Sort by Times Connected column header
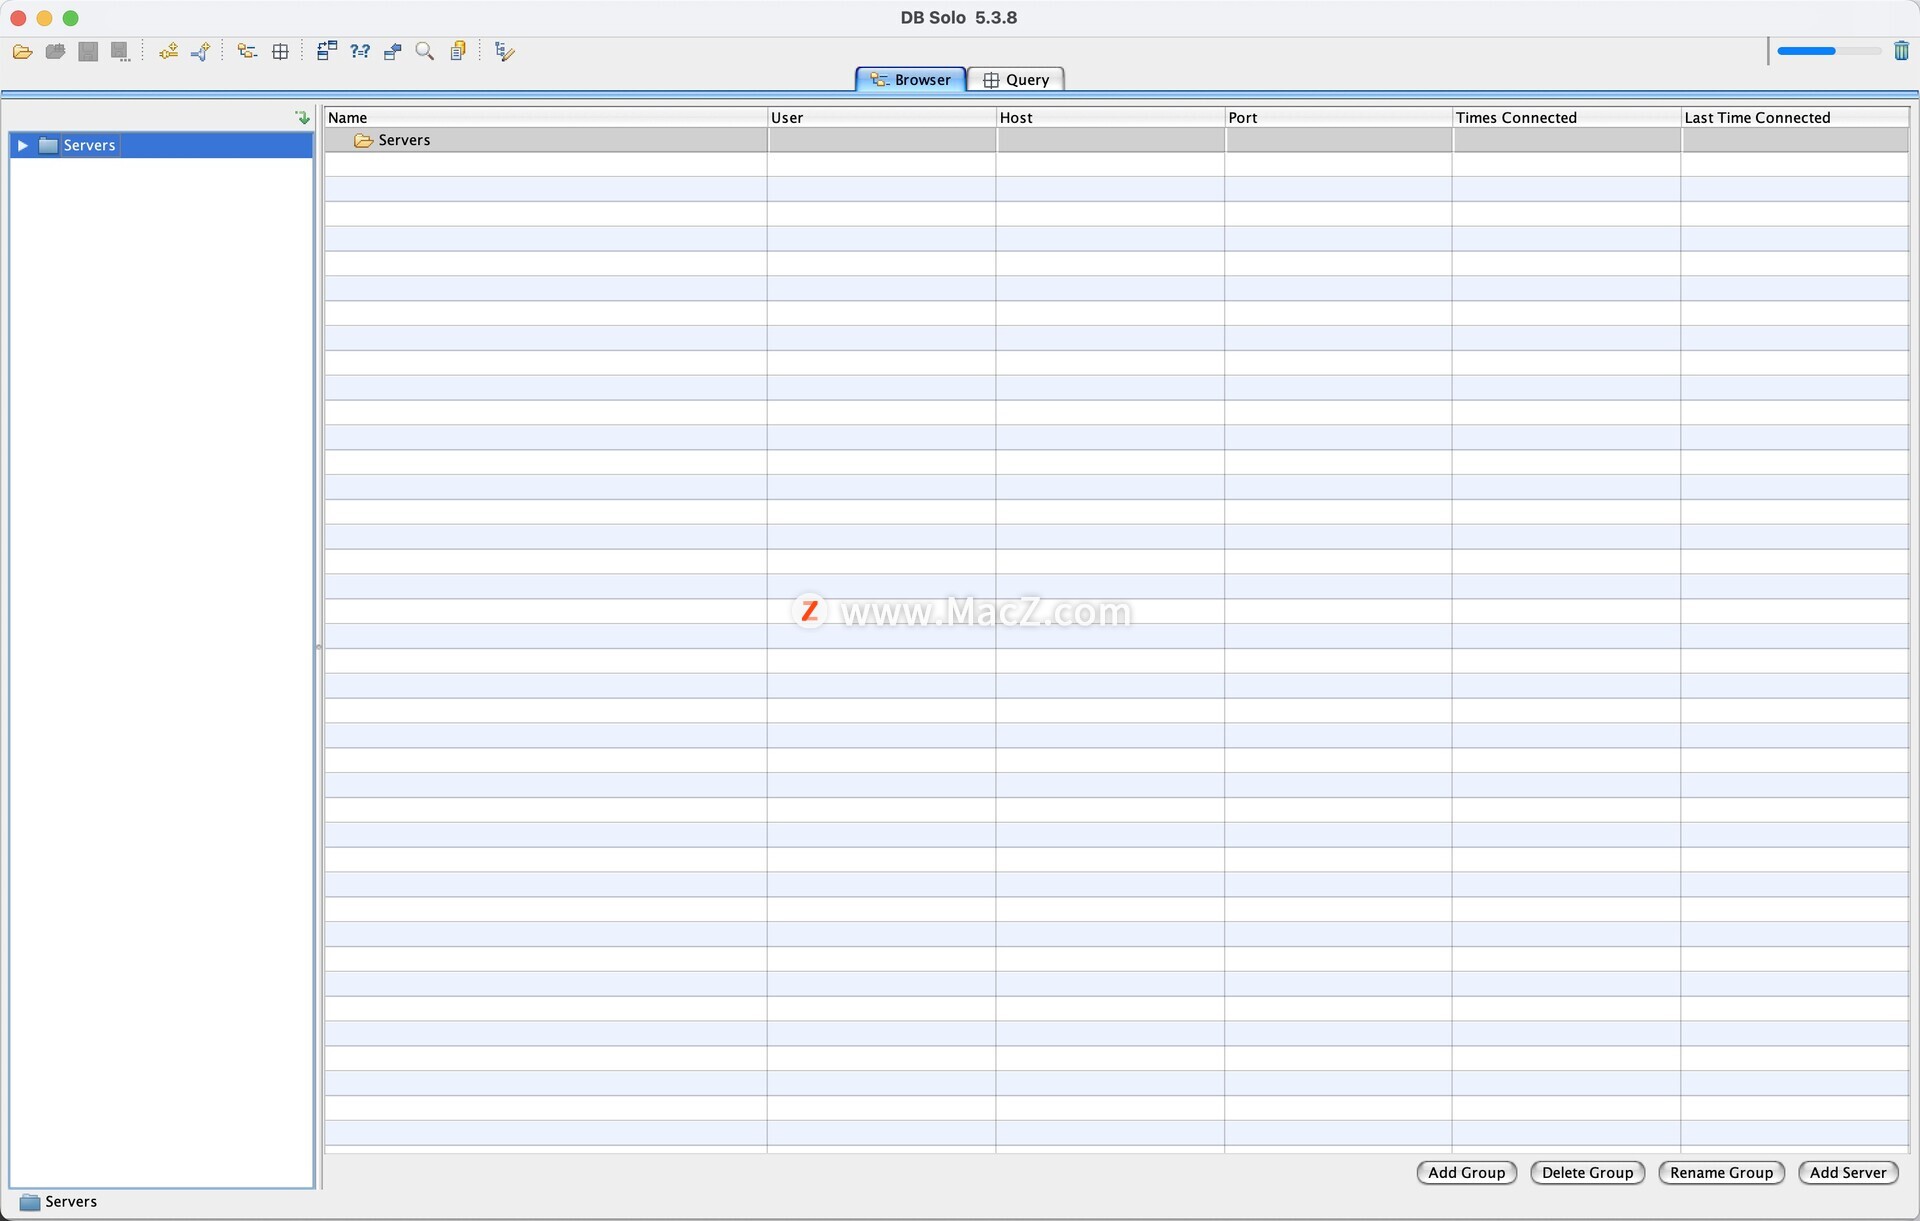The image size is (1920, 1221). [1566, 117]
